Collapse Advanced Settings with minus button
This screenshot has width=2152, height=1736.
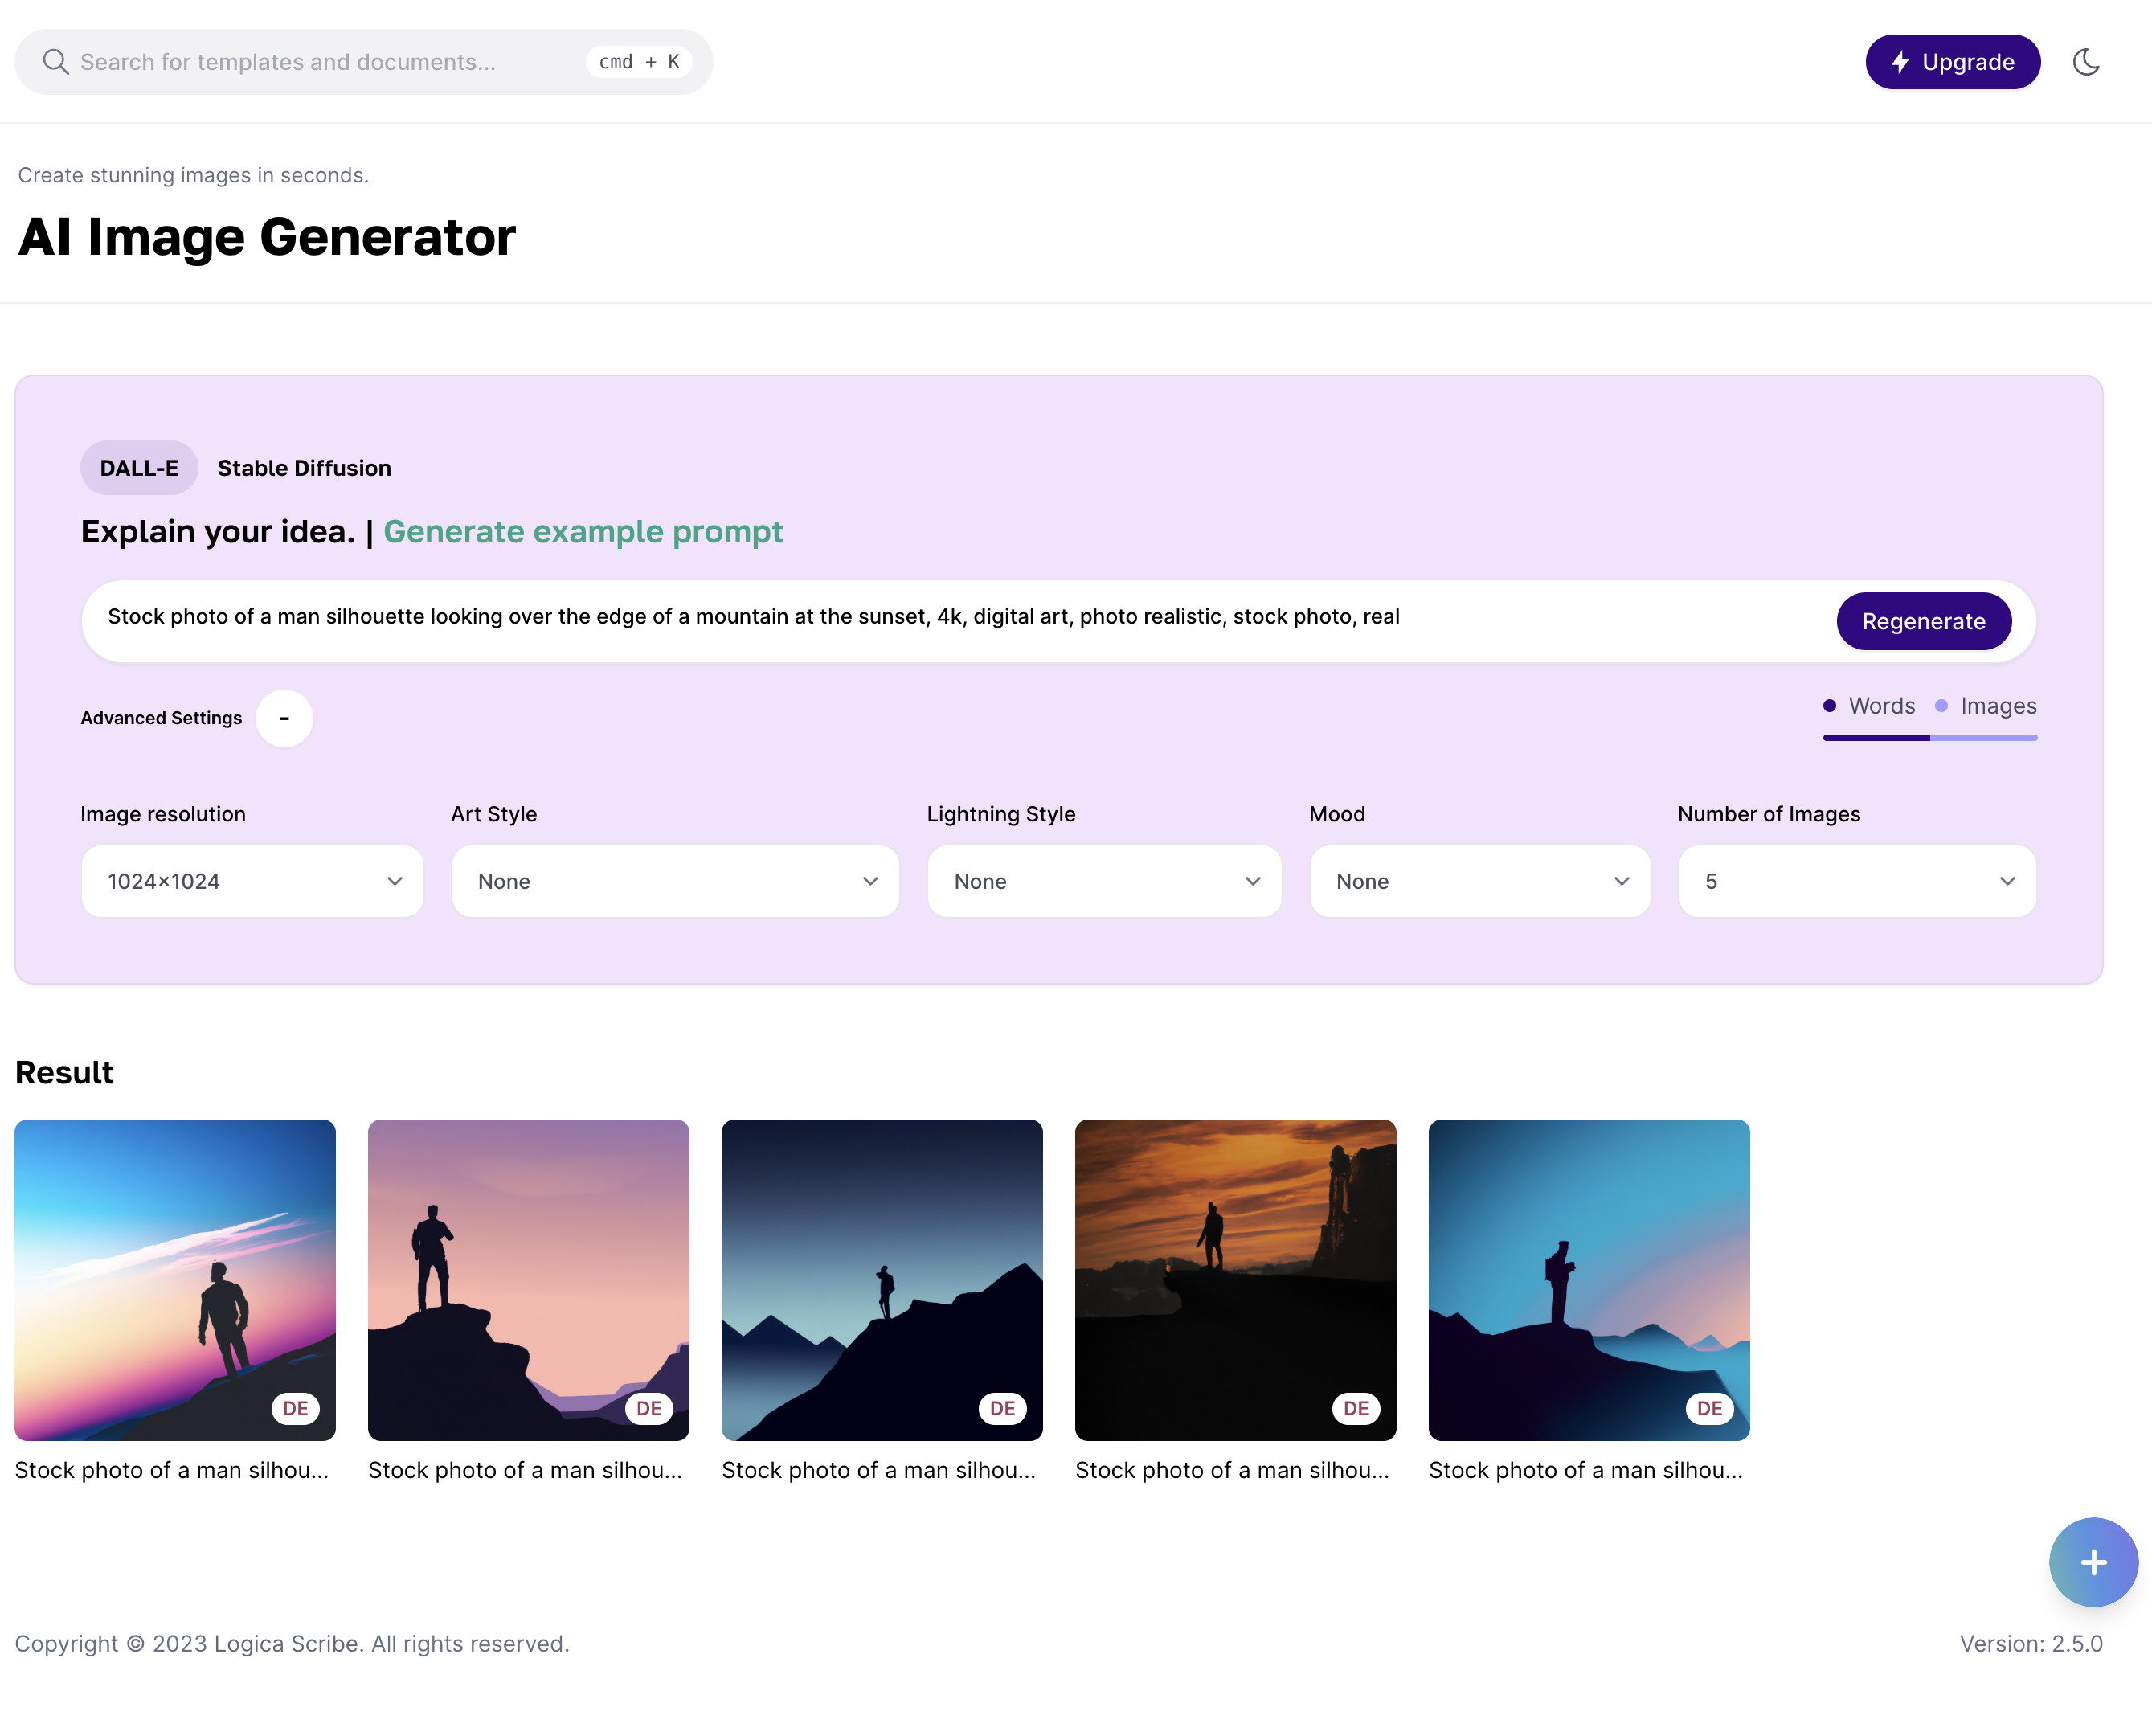284,718
